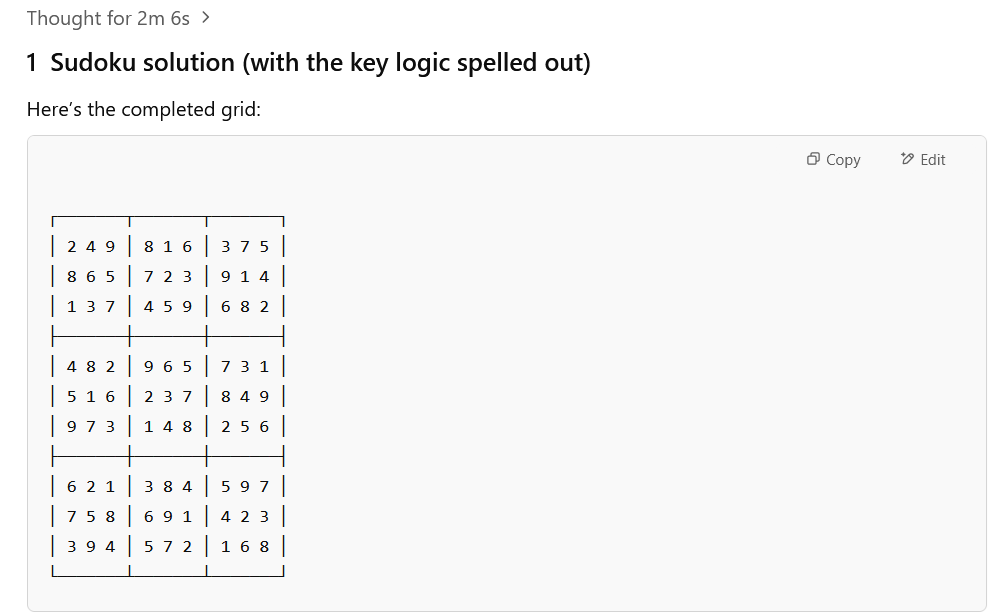The height and width of the screenshot is (614, 998).
Task: Click the grid row starting 3 9 4
Action: pyautogui.click(x=168, y=546)
